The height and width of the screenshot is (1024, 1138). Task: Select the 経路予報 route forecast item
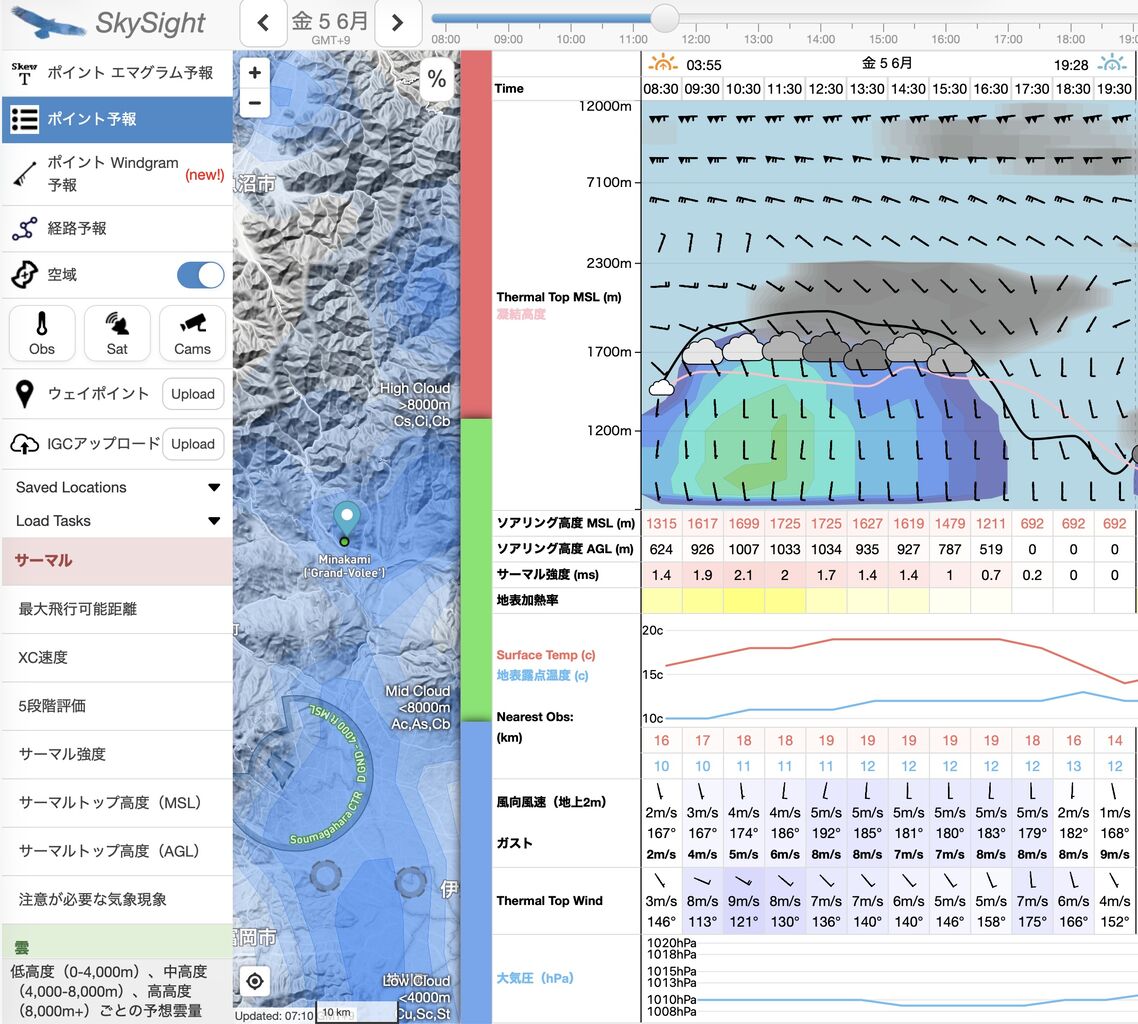(118, 229)
